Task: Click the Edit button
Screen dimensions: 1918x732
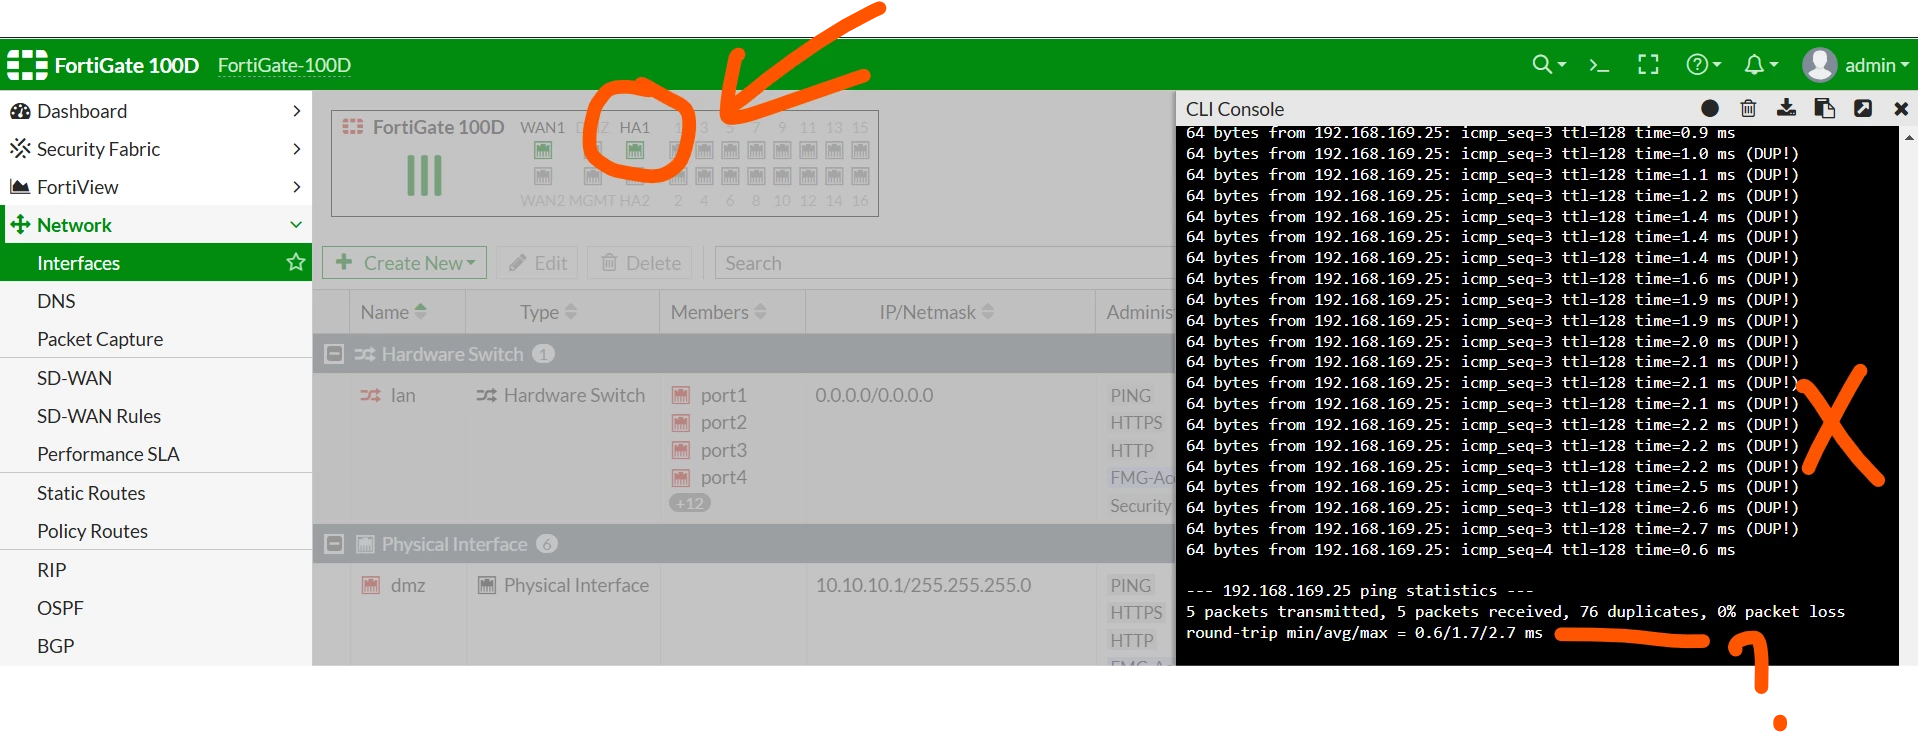Action: pos(537,263)
